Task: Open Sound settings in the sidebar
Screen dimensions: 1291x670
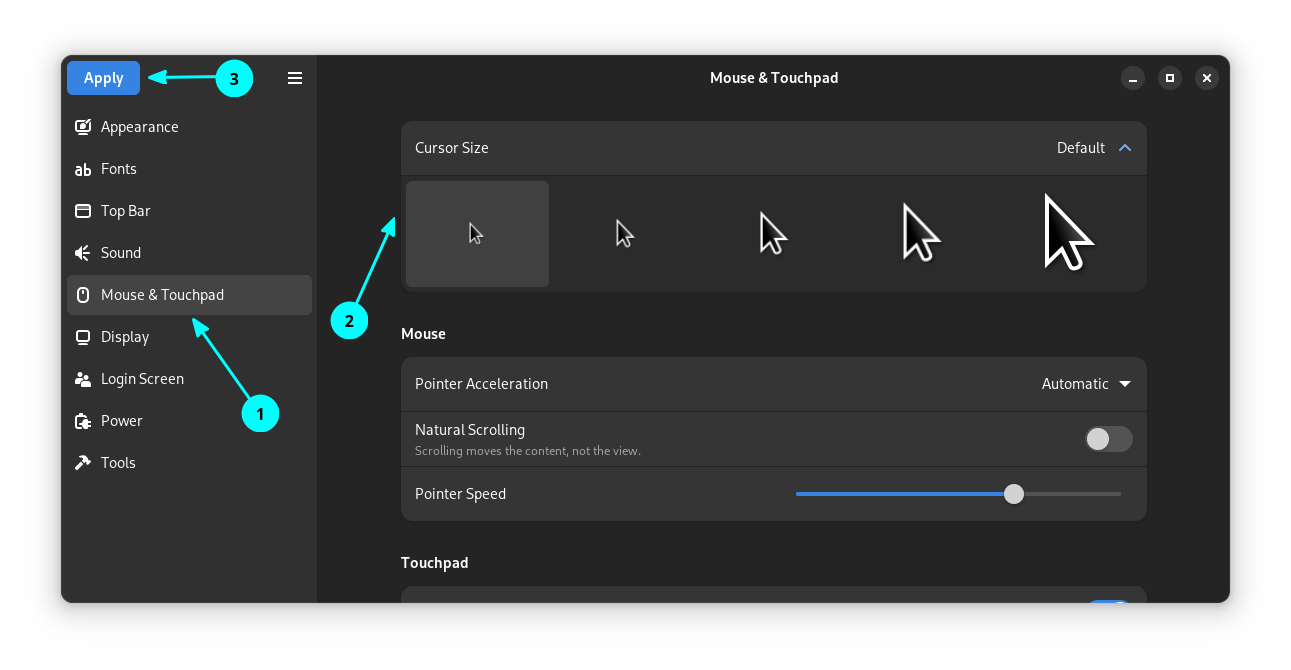Action: point(120,252)
